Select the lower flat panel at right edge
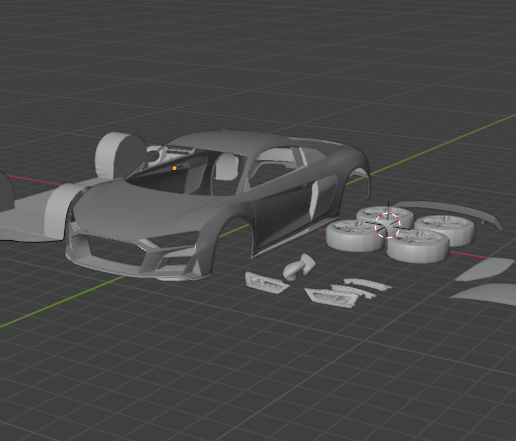The width and height of the screenshot is (516, 441). coord(486,294)
